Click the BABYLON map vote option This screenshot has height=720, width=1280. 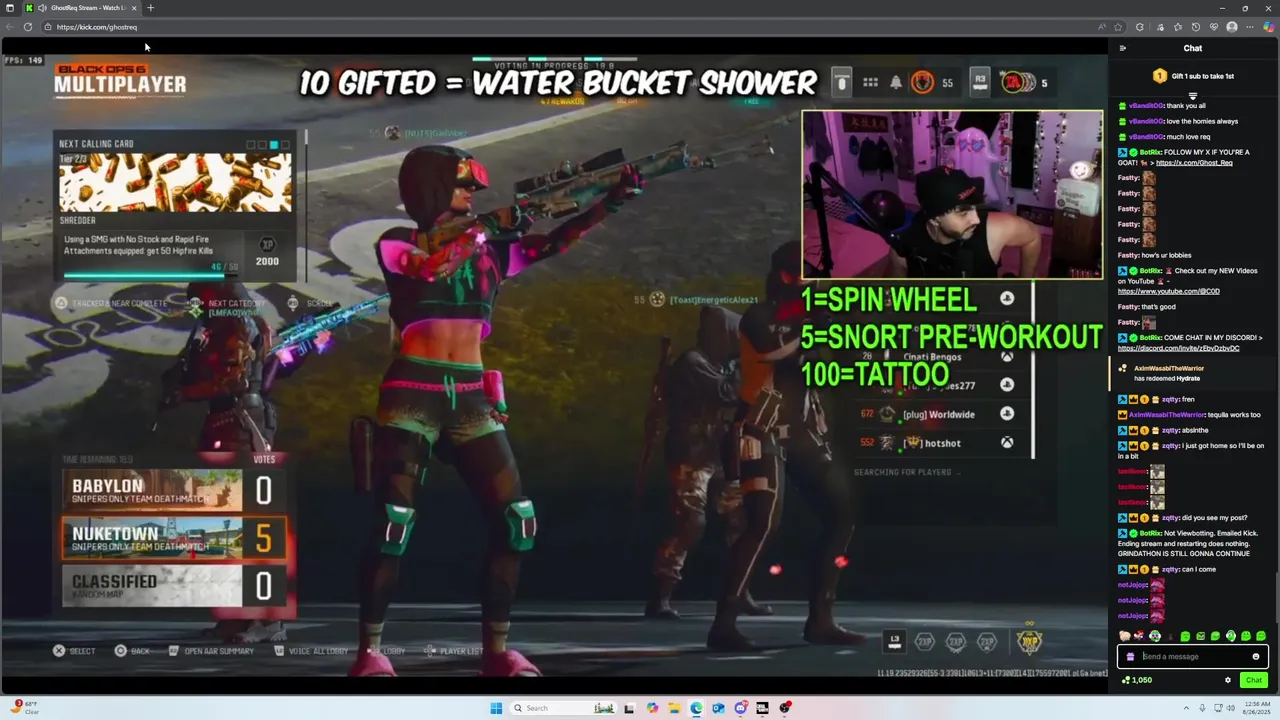pyautogui.click(x=175, y=491)
